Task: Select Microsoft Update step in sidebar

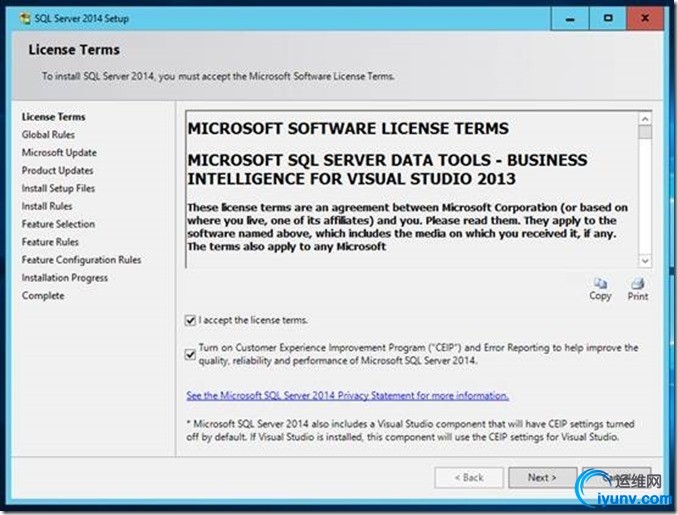Action: click(x=59, y=153)
